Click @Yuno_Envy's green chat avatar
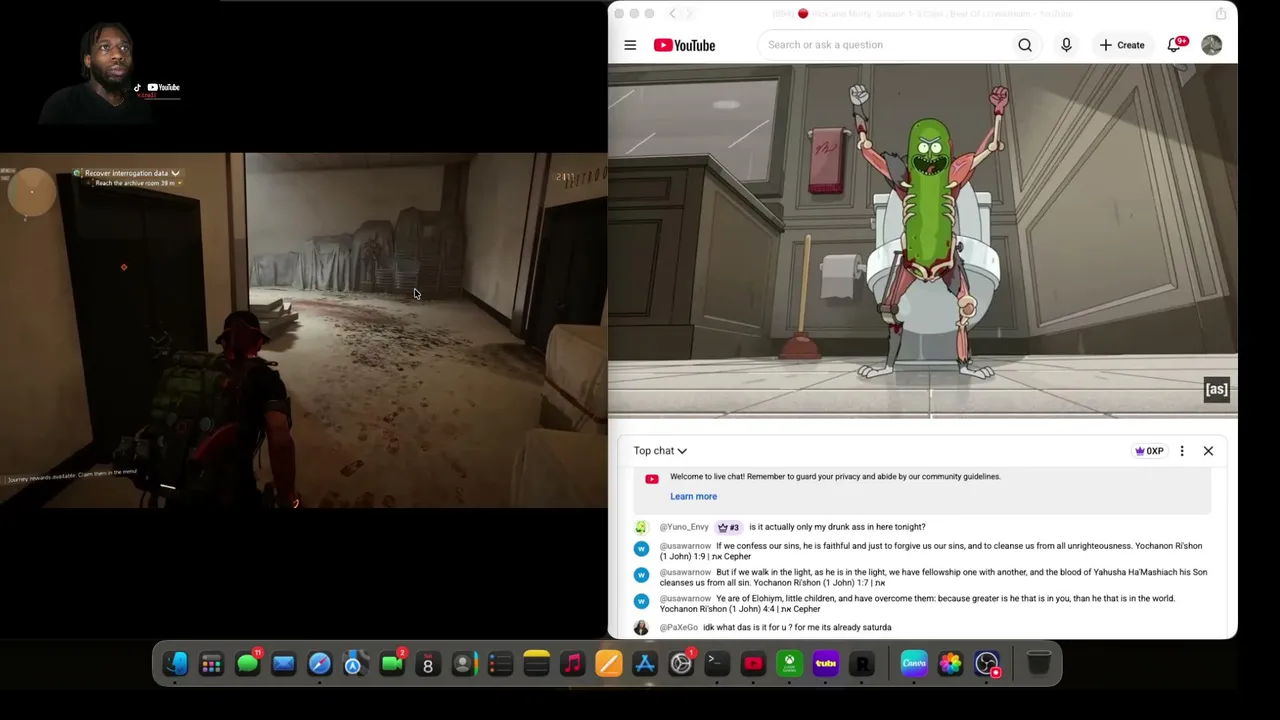This screenshot has width=1280, height=720. tap(641, 527)
